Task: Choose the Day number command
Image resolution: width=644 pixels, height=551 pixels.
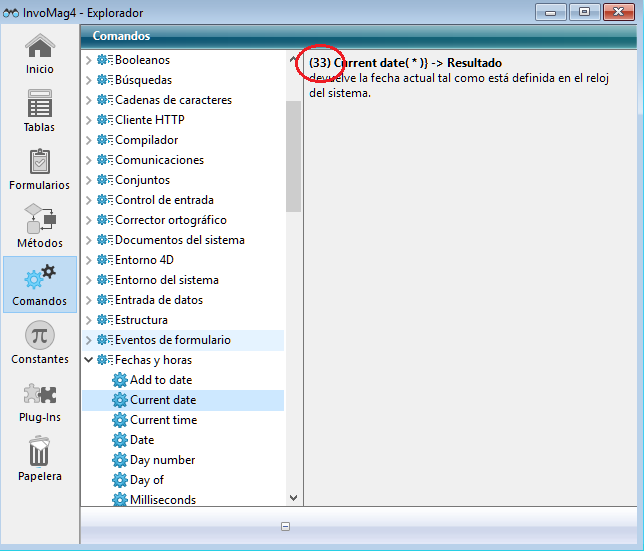Action: point(162,460)
